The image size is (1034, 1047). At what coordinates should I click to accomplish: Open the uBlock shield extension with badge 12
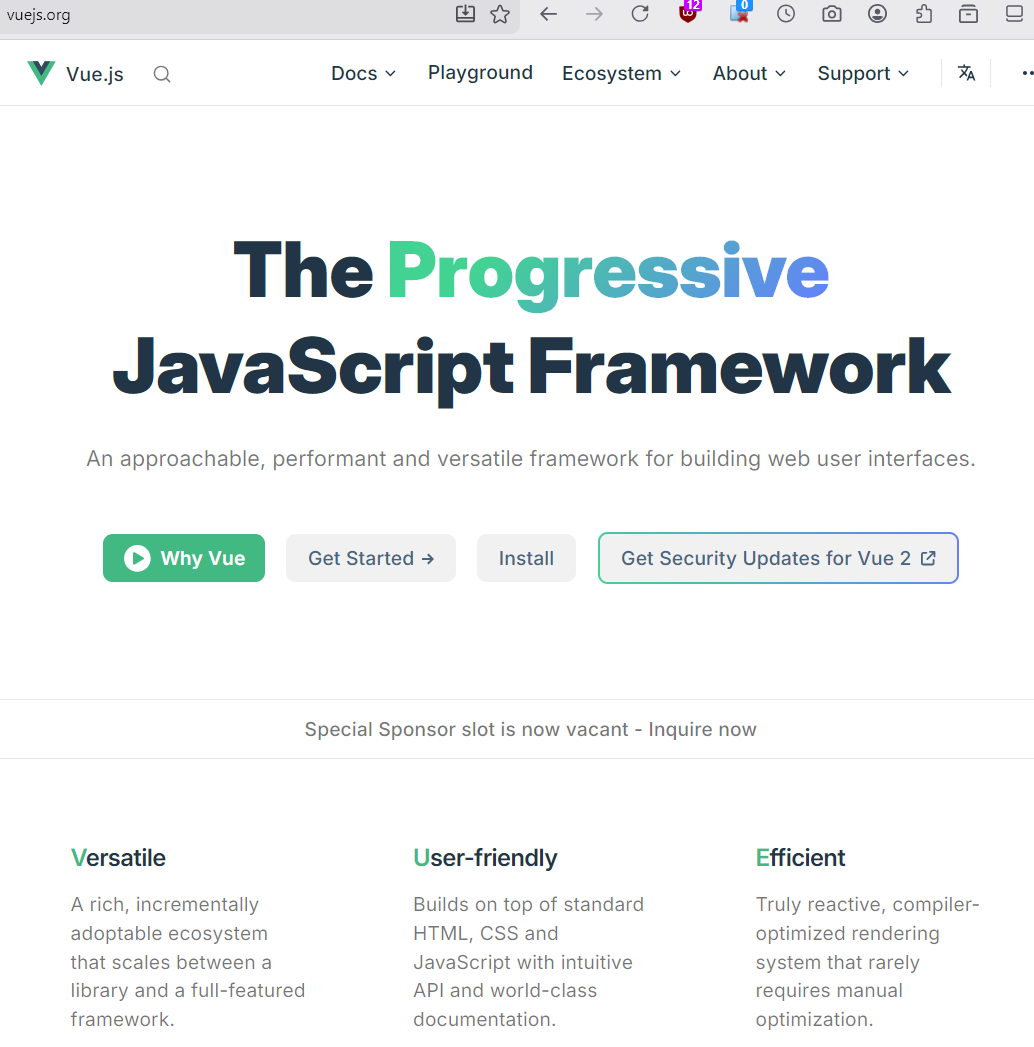[x=688, y=13]
